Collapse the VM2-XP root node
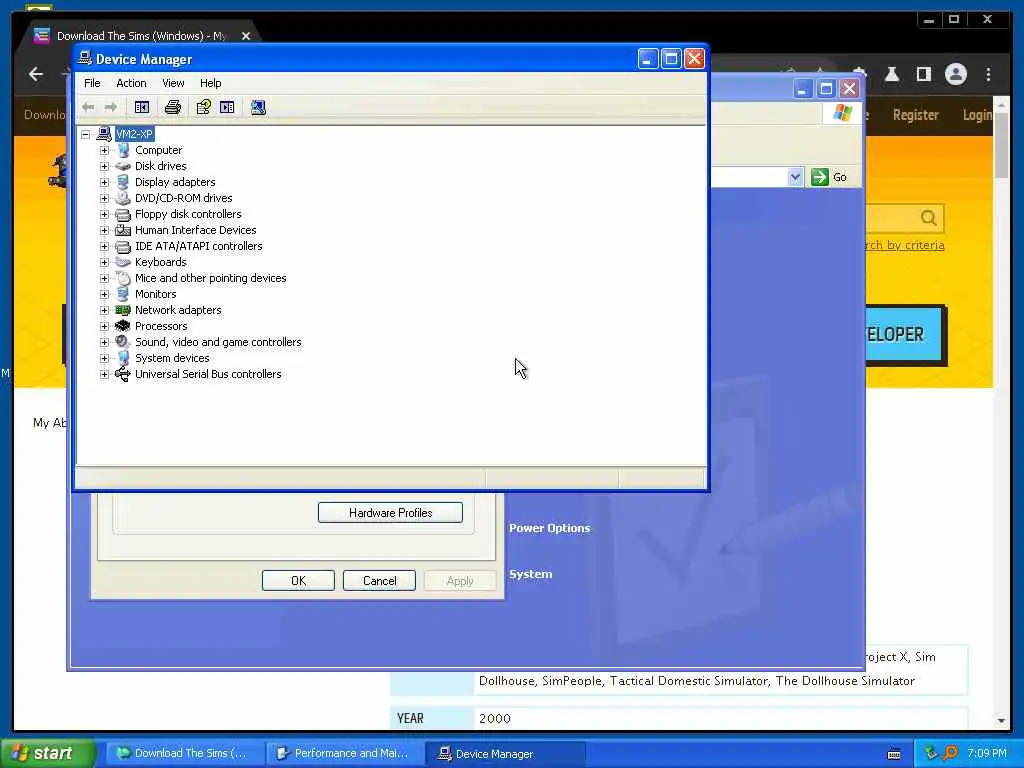The width and height of the screenshot is (1024, 768). [86, 135]
